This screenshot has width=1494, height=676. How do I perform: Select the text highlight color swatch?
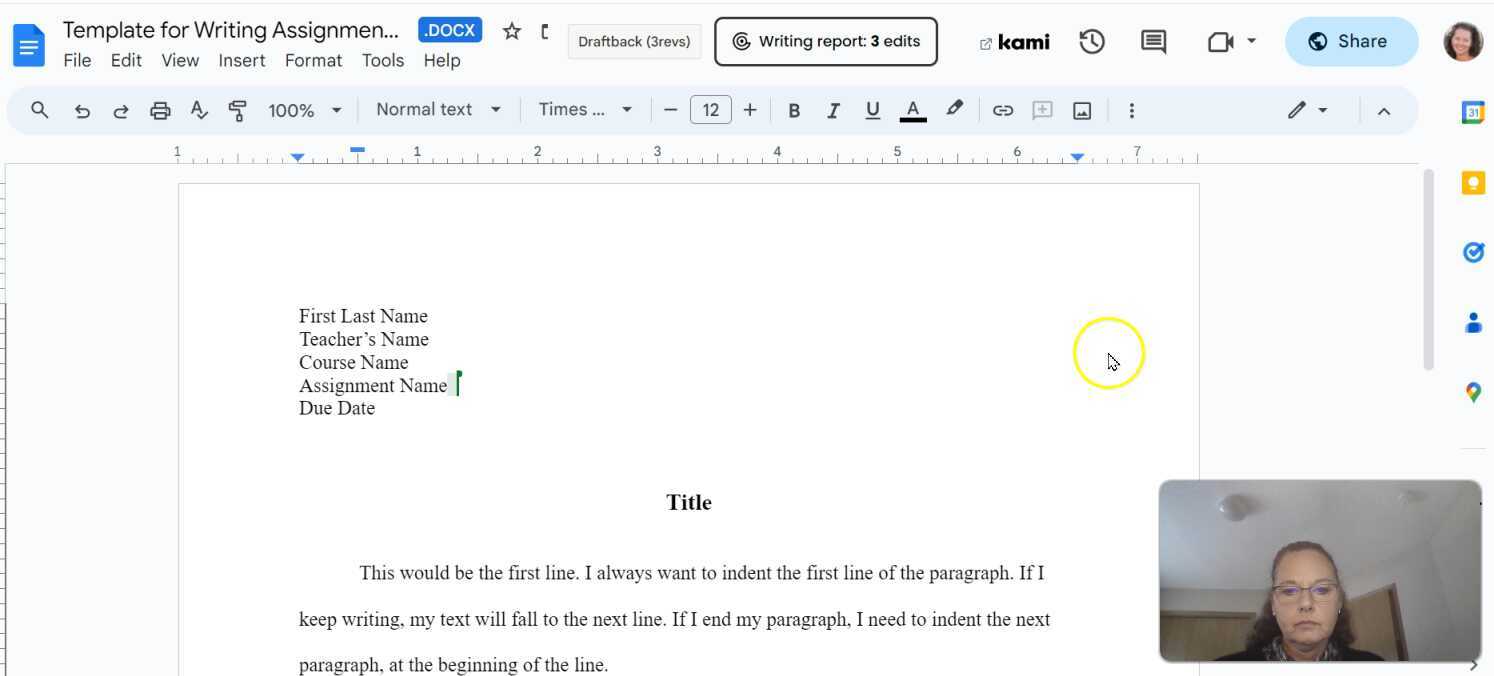click(954, 110)
